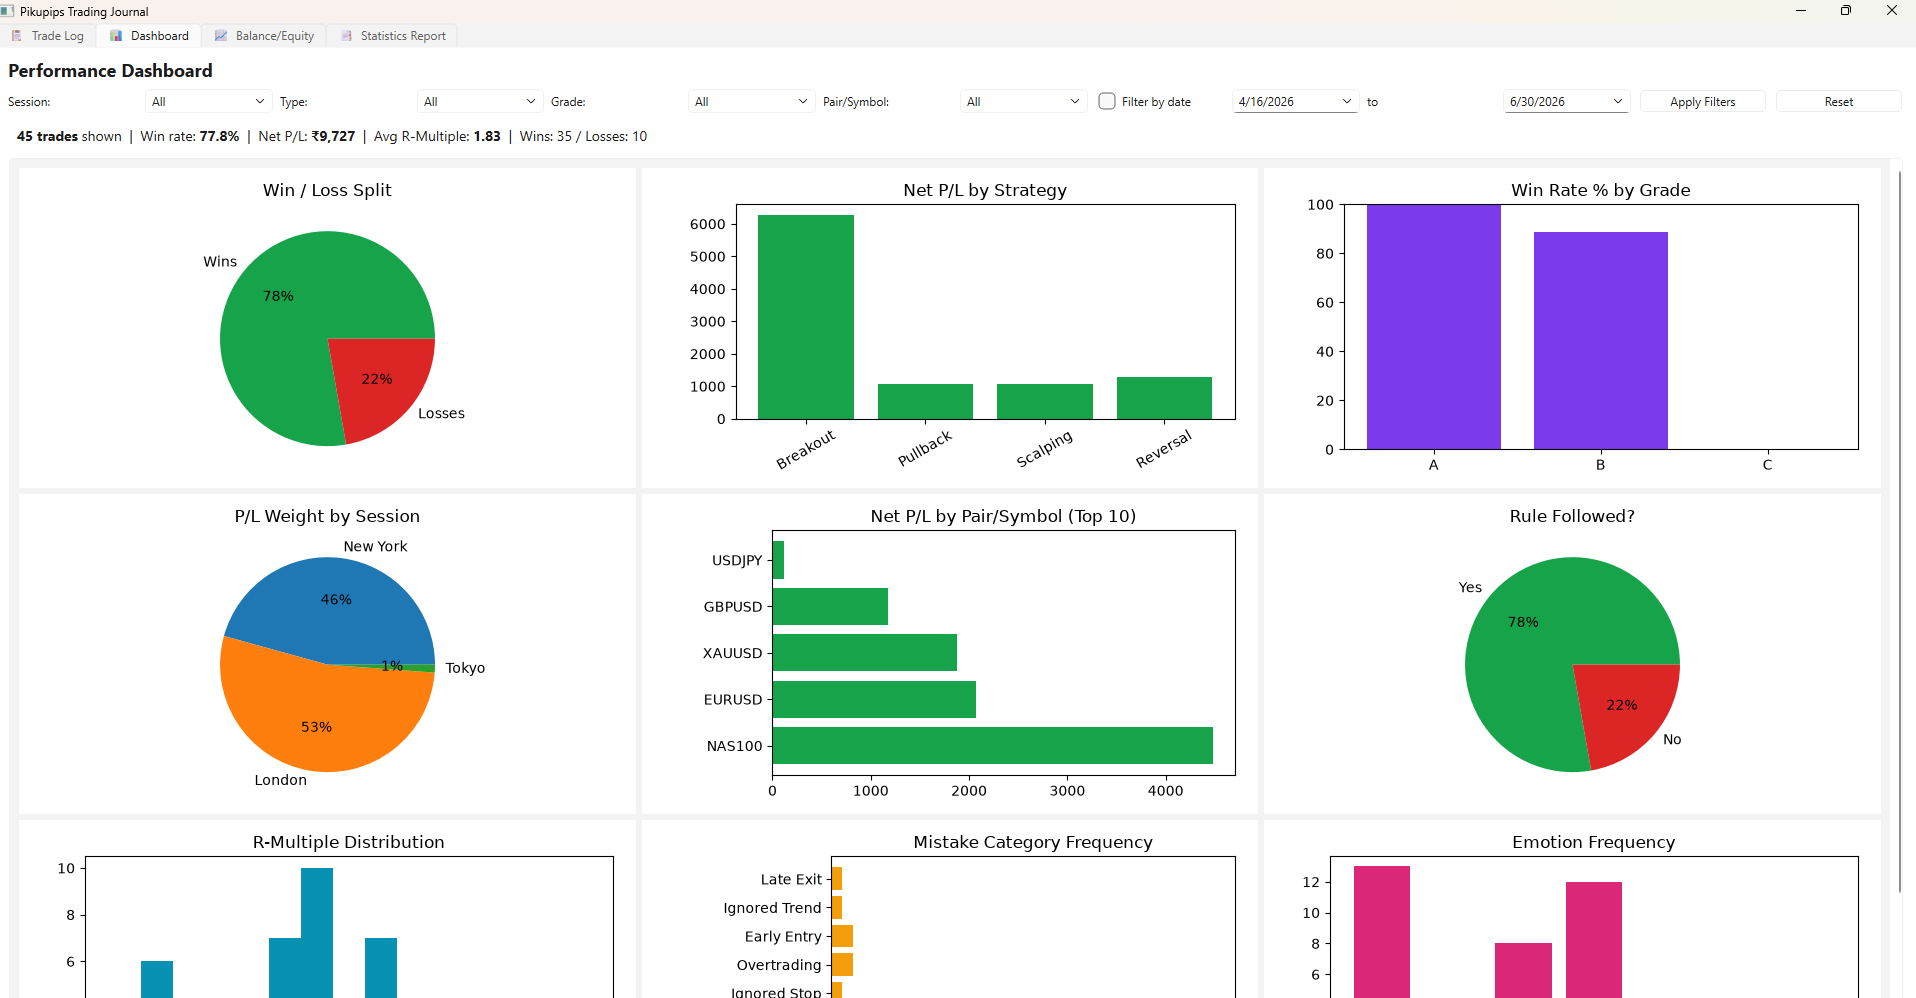Viewport: 1916px width, 998px height.
Task: Minimize the Pikupips Trading Journal window
Action: 1801,11
